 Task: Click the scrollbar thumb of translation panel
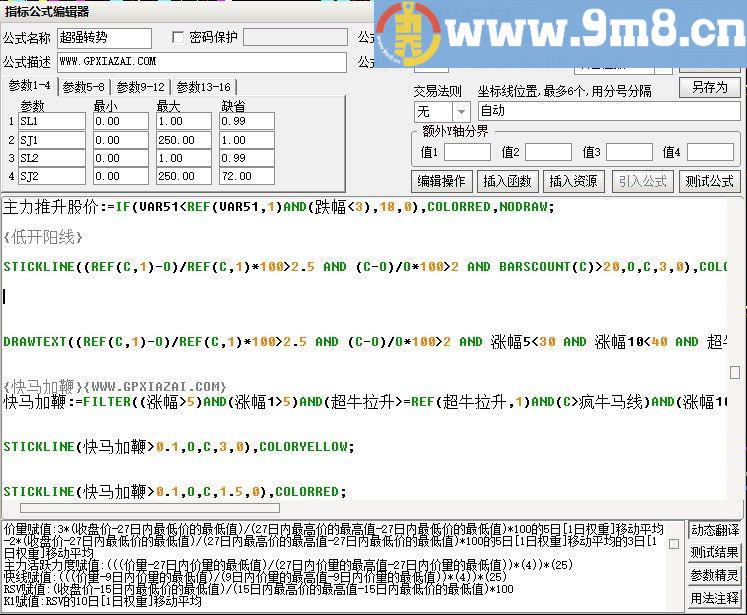coord(674,544)
